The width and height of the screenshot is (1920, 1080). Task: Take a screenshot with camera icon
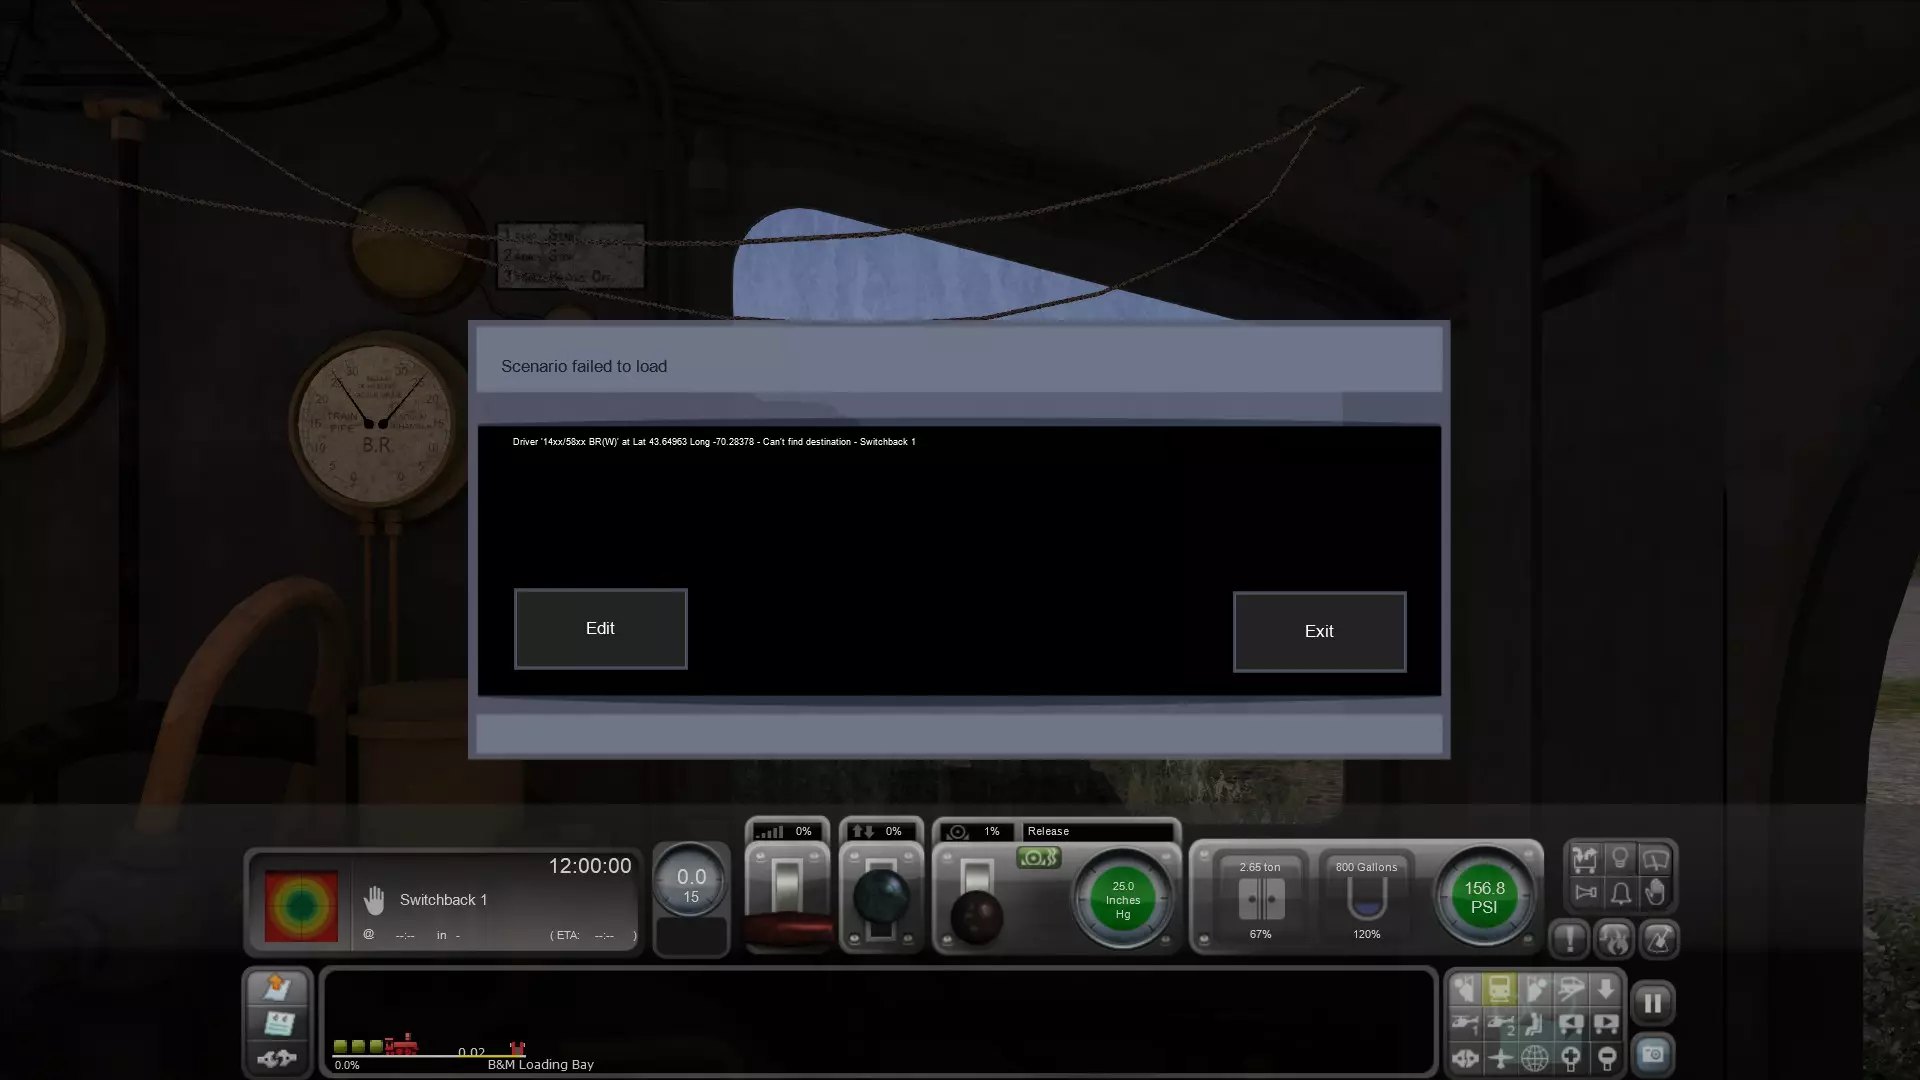pyautogui.click(x=1652, y=1054)
